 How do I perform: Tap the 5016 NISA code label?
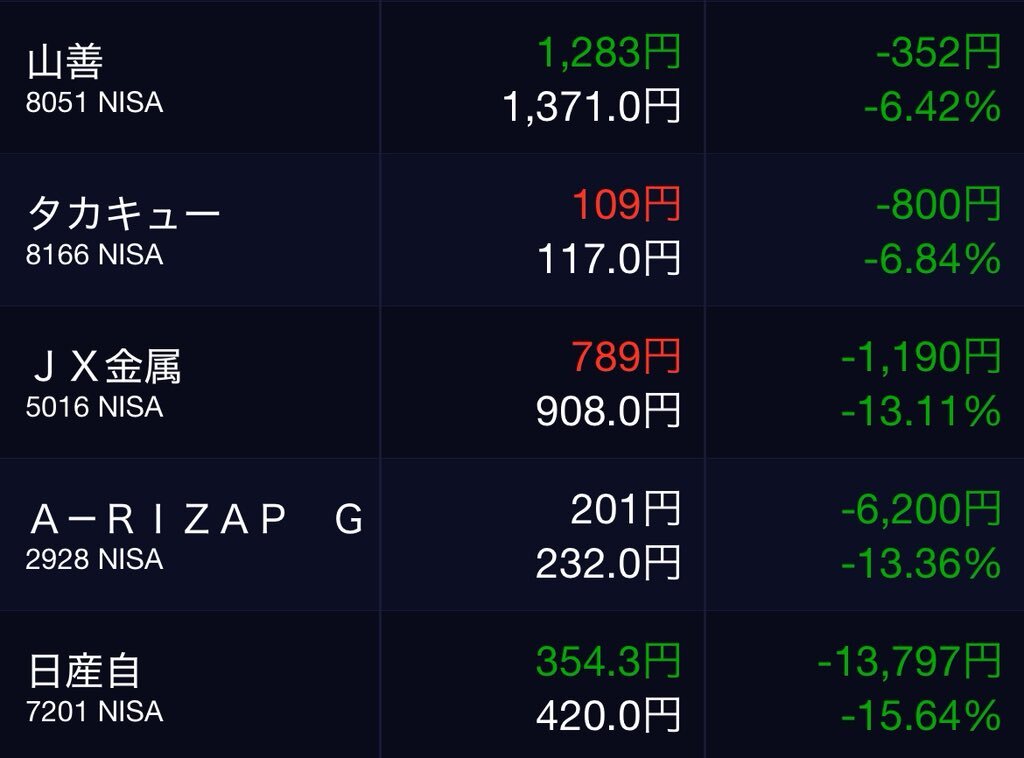coord(95,407)
